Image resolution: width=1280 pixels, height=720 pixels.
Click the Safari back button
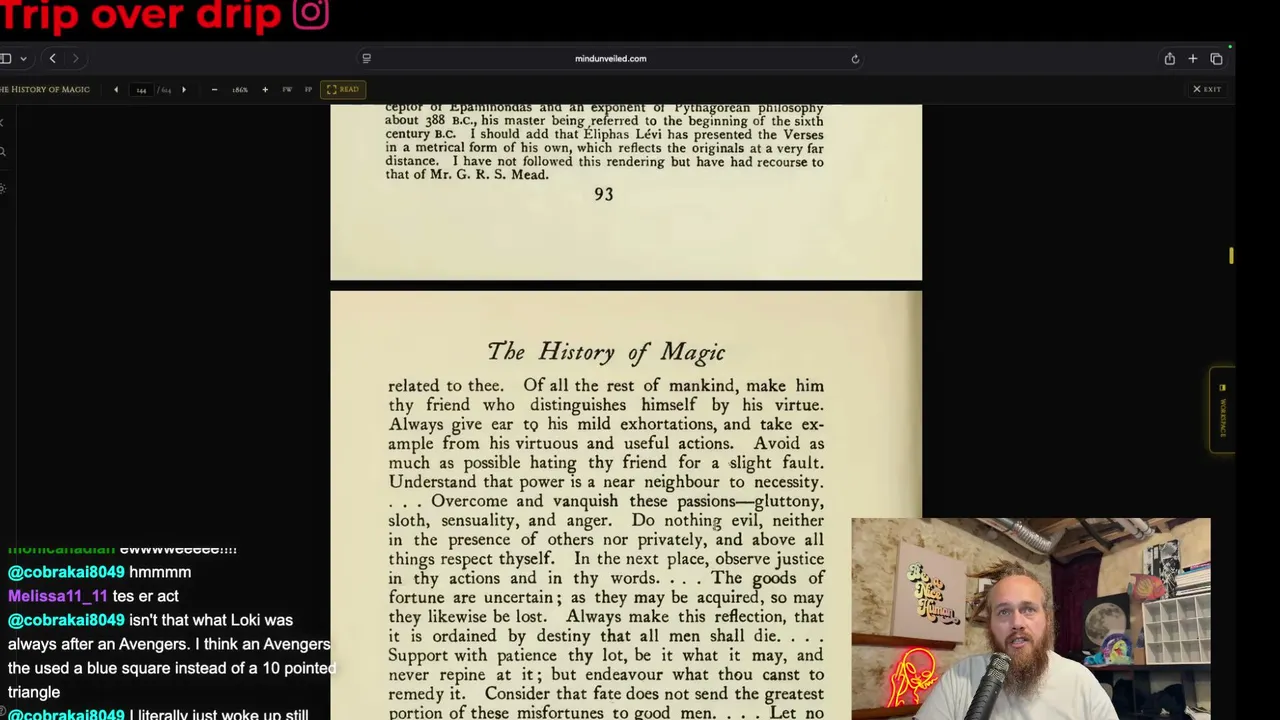53,59
